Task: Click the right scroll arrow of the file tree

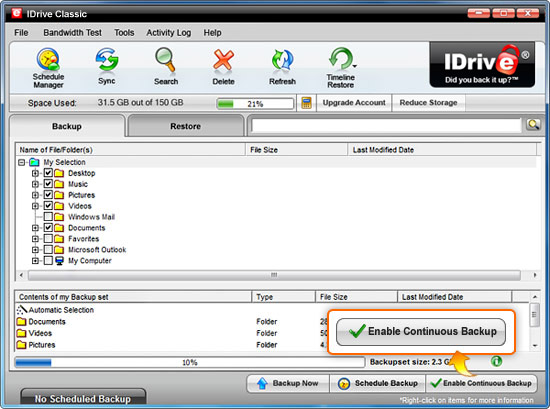Action: click(535, 275)
